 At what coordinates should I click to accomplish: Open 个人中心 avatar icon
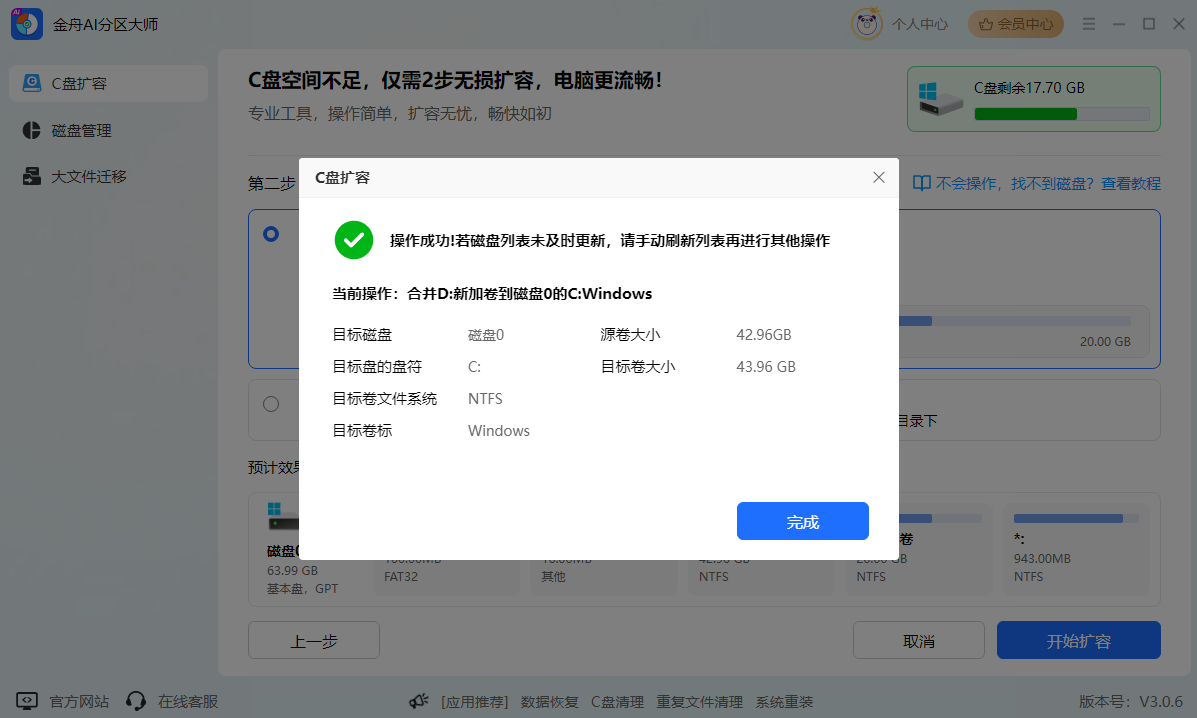pos(866,24)
